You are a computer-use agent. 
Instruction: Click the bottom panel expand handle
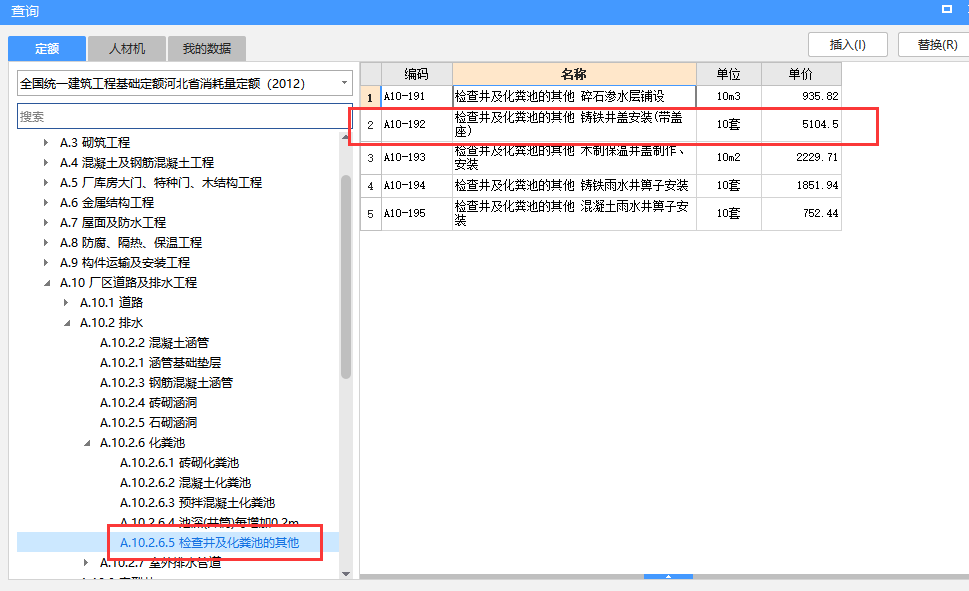click(x=668, y=576)
